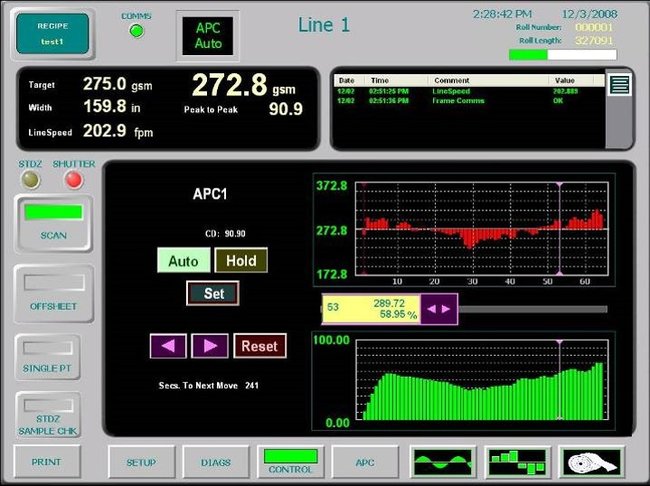Switch APC1 to Hold mode
Viewport: 650px width, 486px height.
coord(241,261)
